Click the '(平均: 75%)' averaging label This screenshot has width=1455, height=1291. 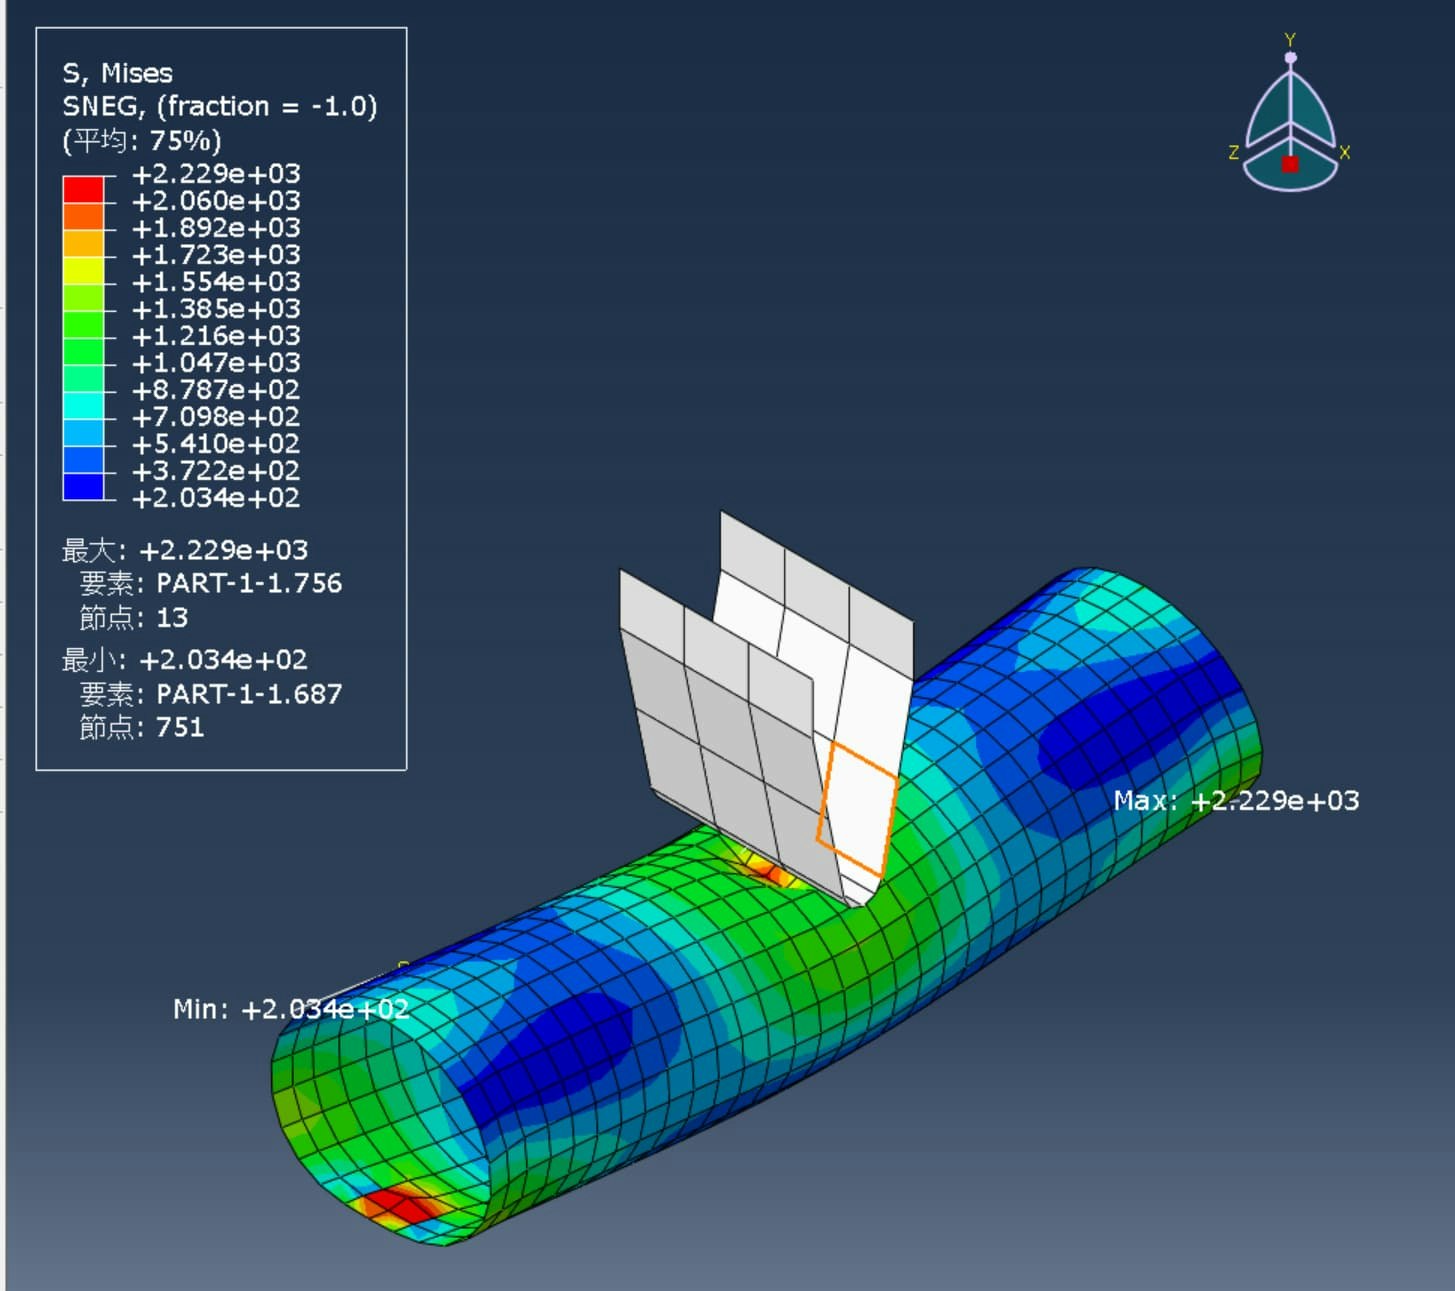point(142,140)
